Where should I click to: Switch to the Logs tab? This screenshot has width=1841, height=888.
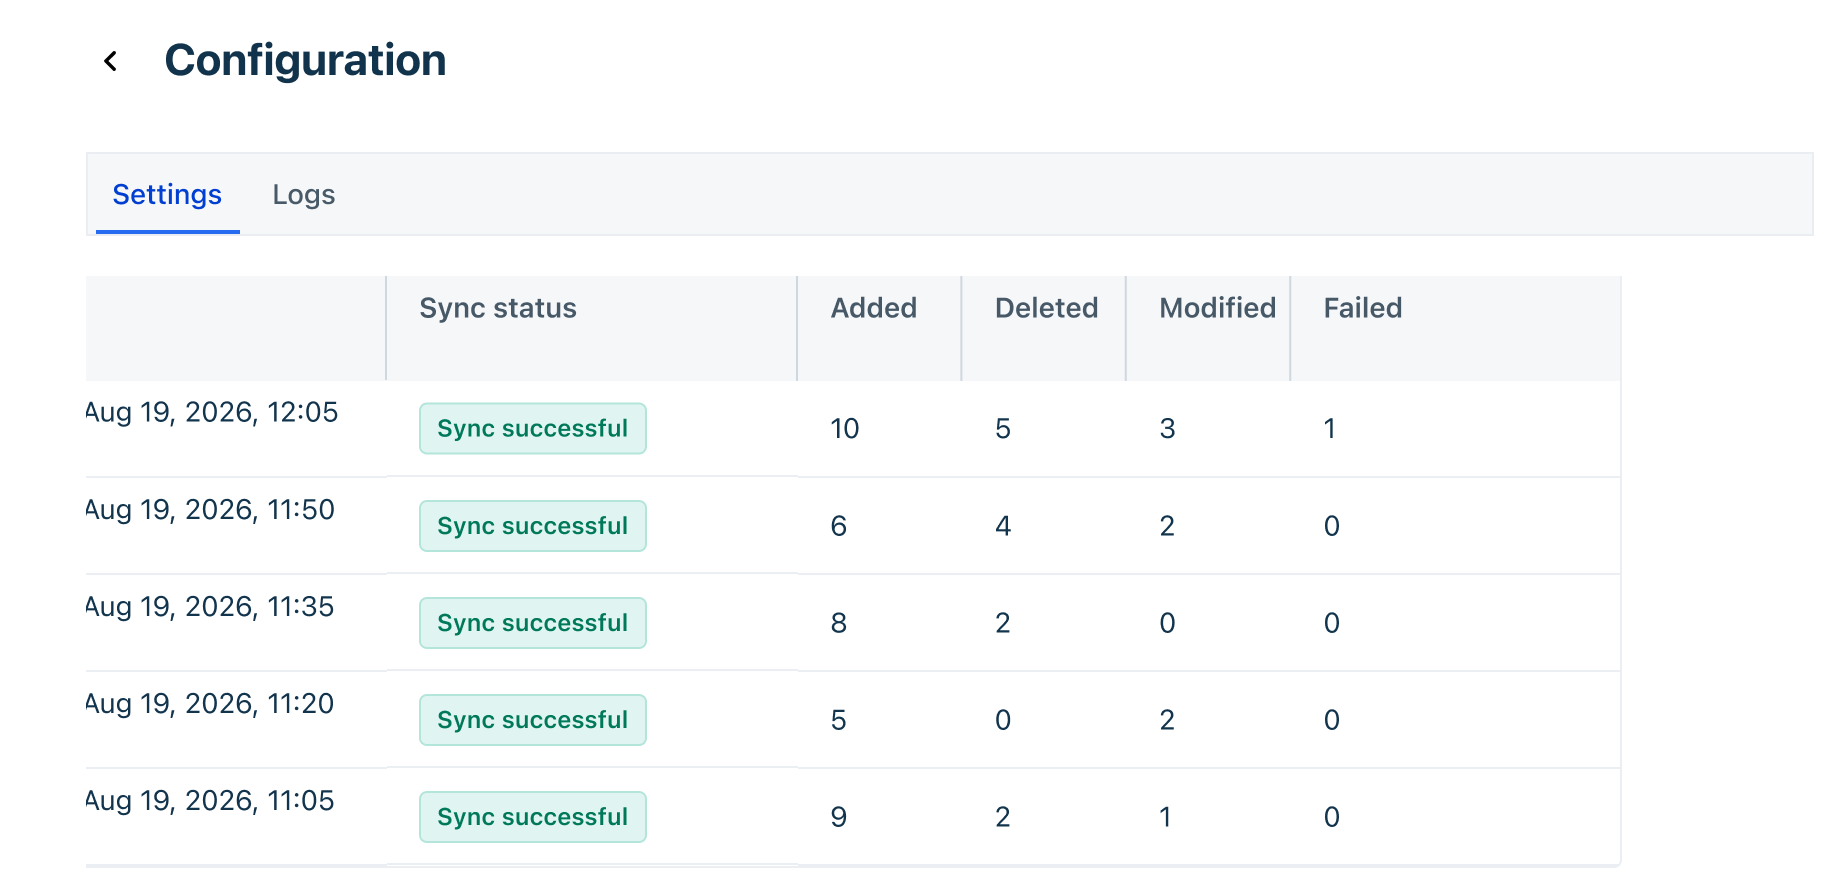tap(304, 195)
